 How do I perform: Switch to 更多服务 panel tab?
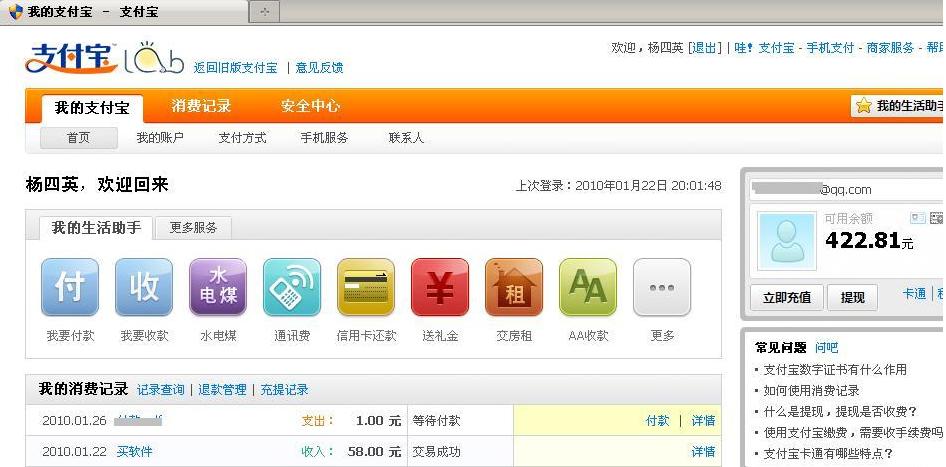[x=193, y=228]
